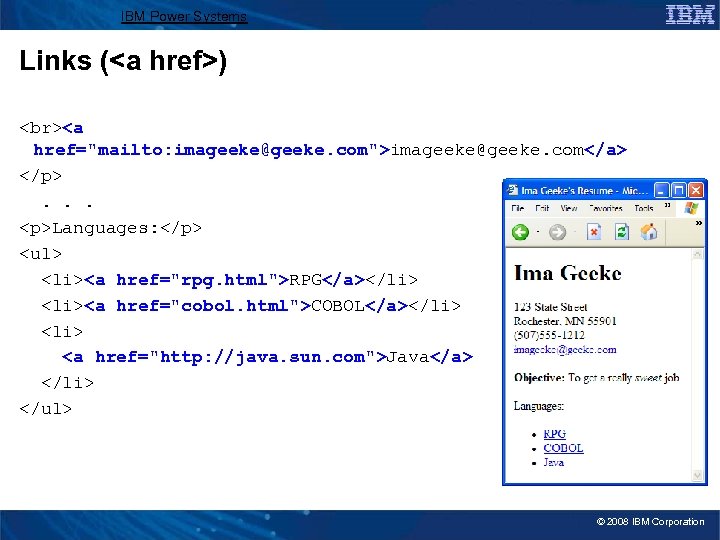Click the browser scrollbar up arrow
This screenshot has height=540, width=720.
click(x=698, y=254)
